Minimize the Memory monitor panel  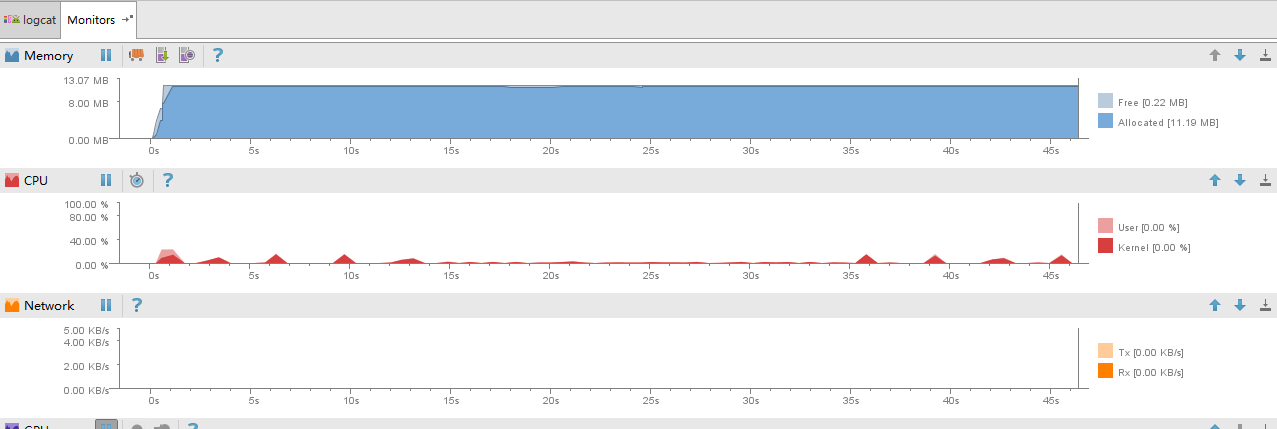1265,55
